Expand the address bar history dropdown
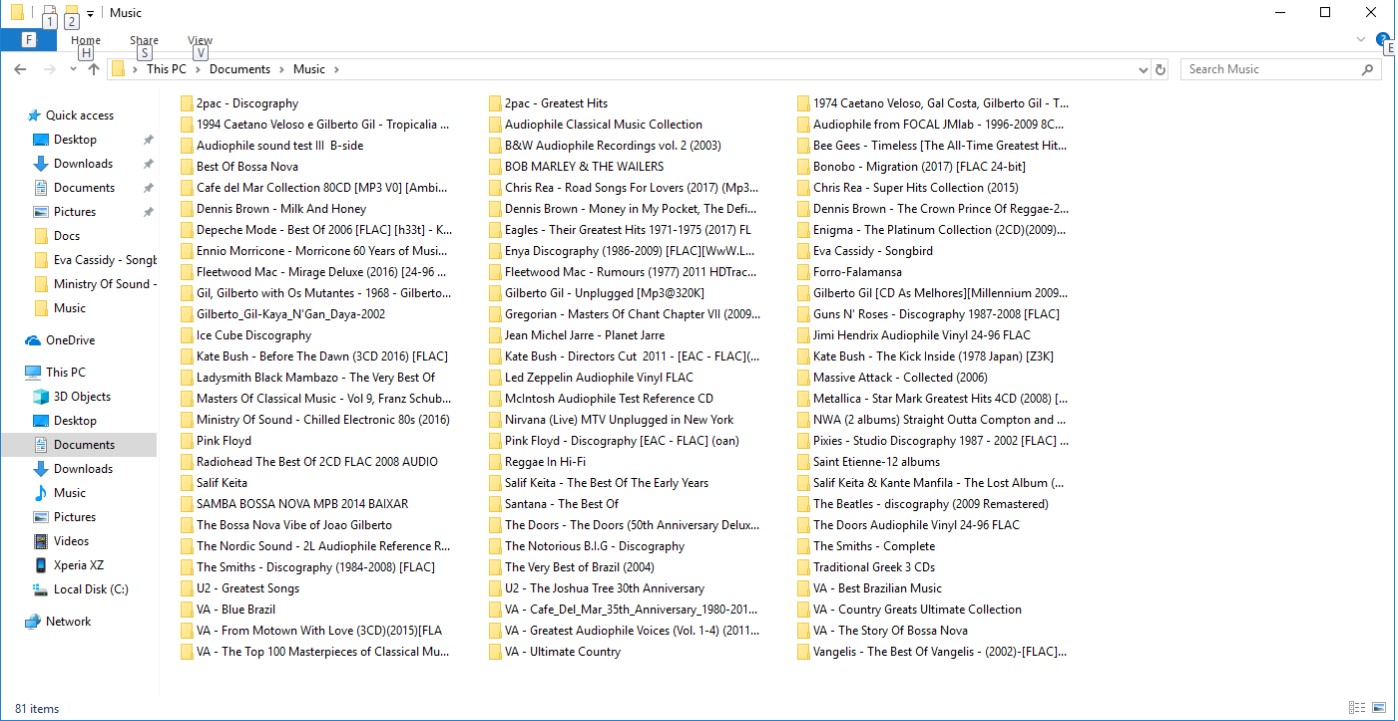 point(1143,70)
